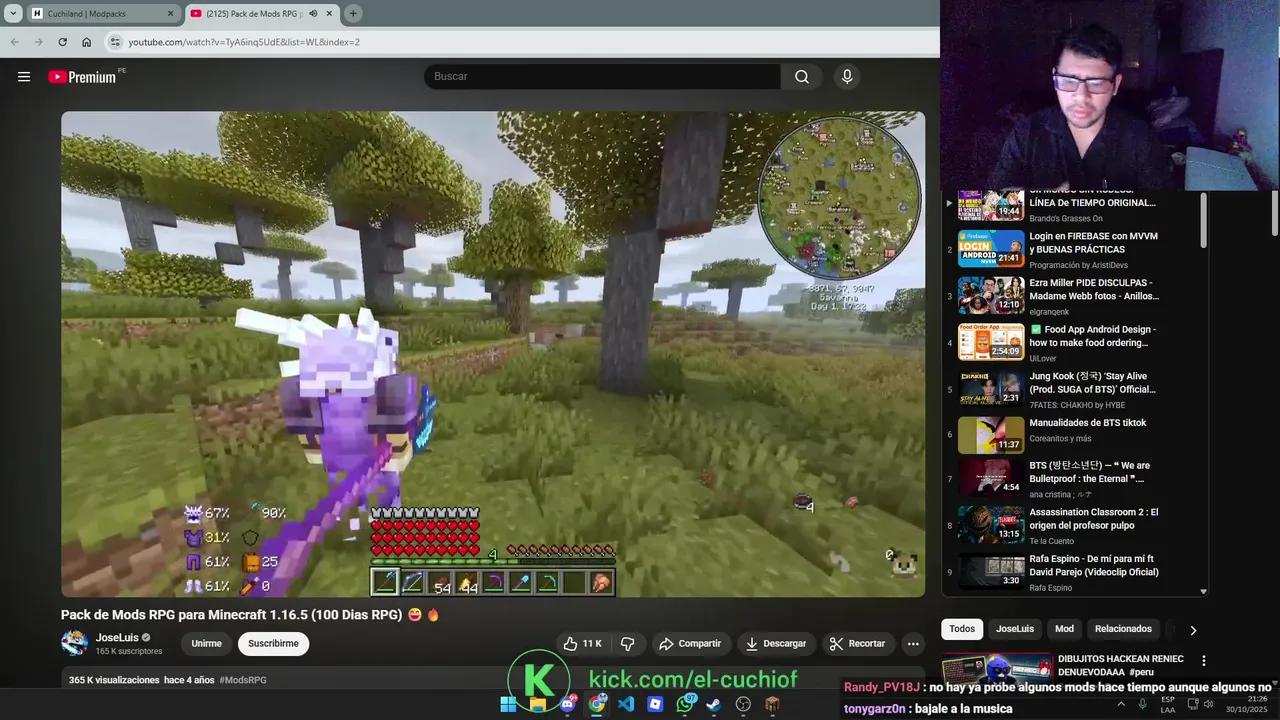Dislike the video with thumbs down
1280x720 pixels.
(x=628, y=643)
